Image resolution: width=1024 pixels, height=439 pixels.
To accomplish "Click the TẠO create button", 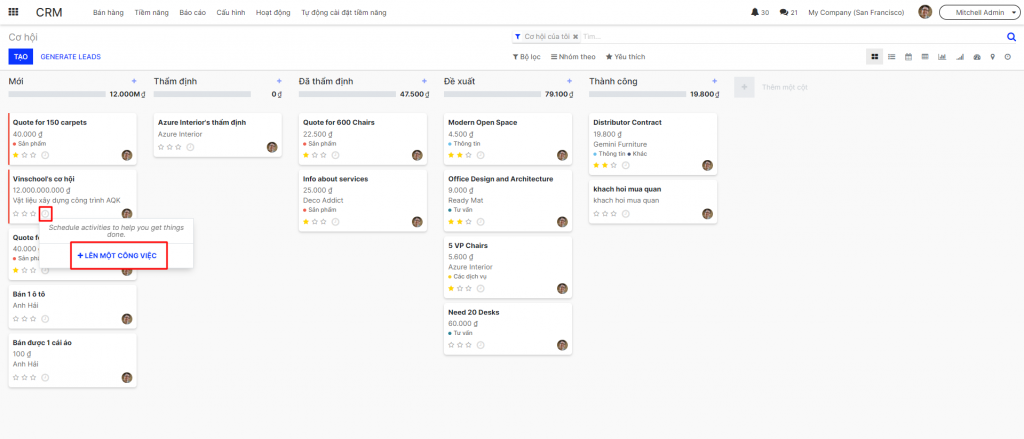I will coord(21,57).
